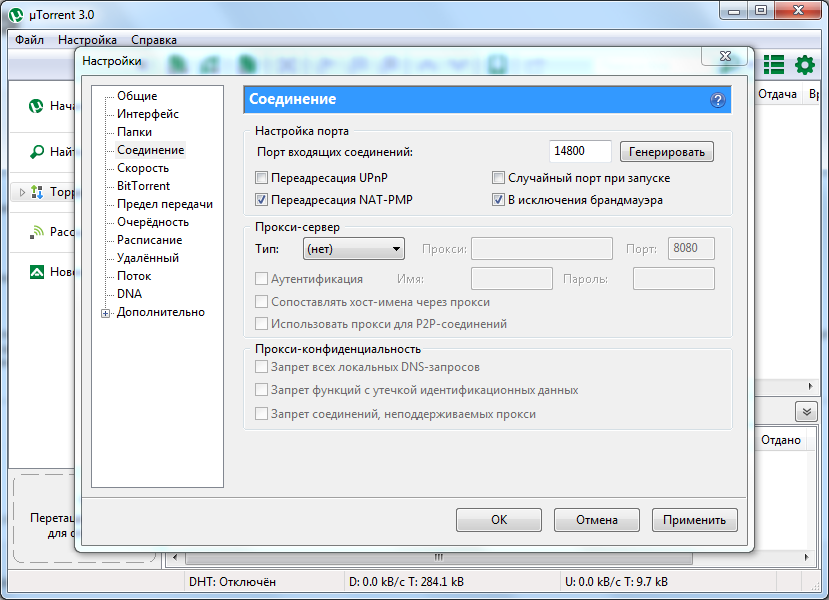Click the Отмена button
The height and width of the screenshot is (600, 829).
[x=596, y=520]
